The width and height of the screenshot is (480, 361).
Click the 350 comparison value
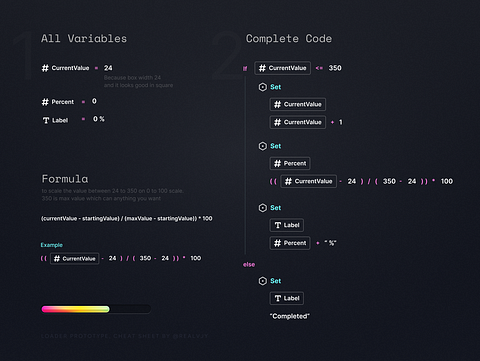pos(335,68)
